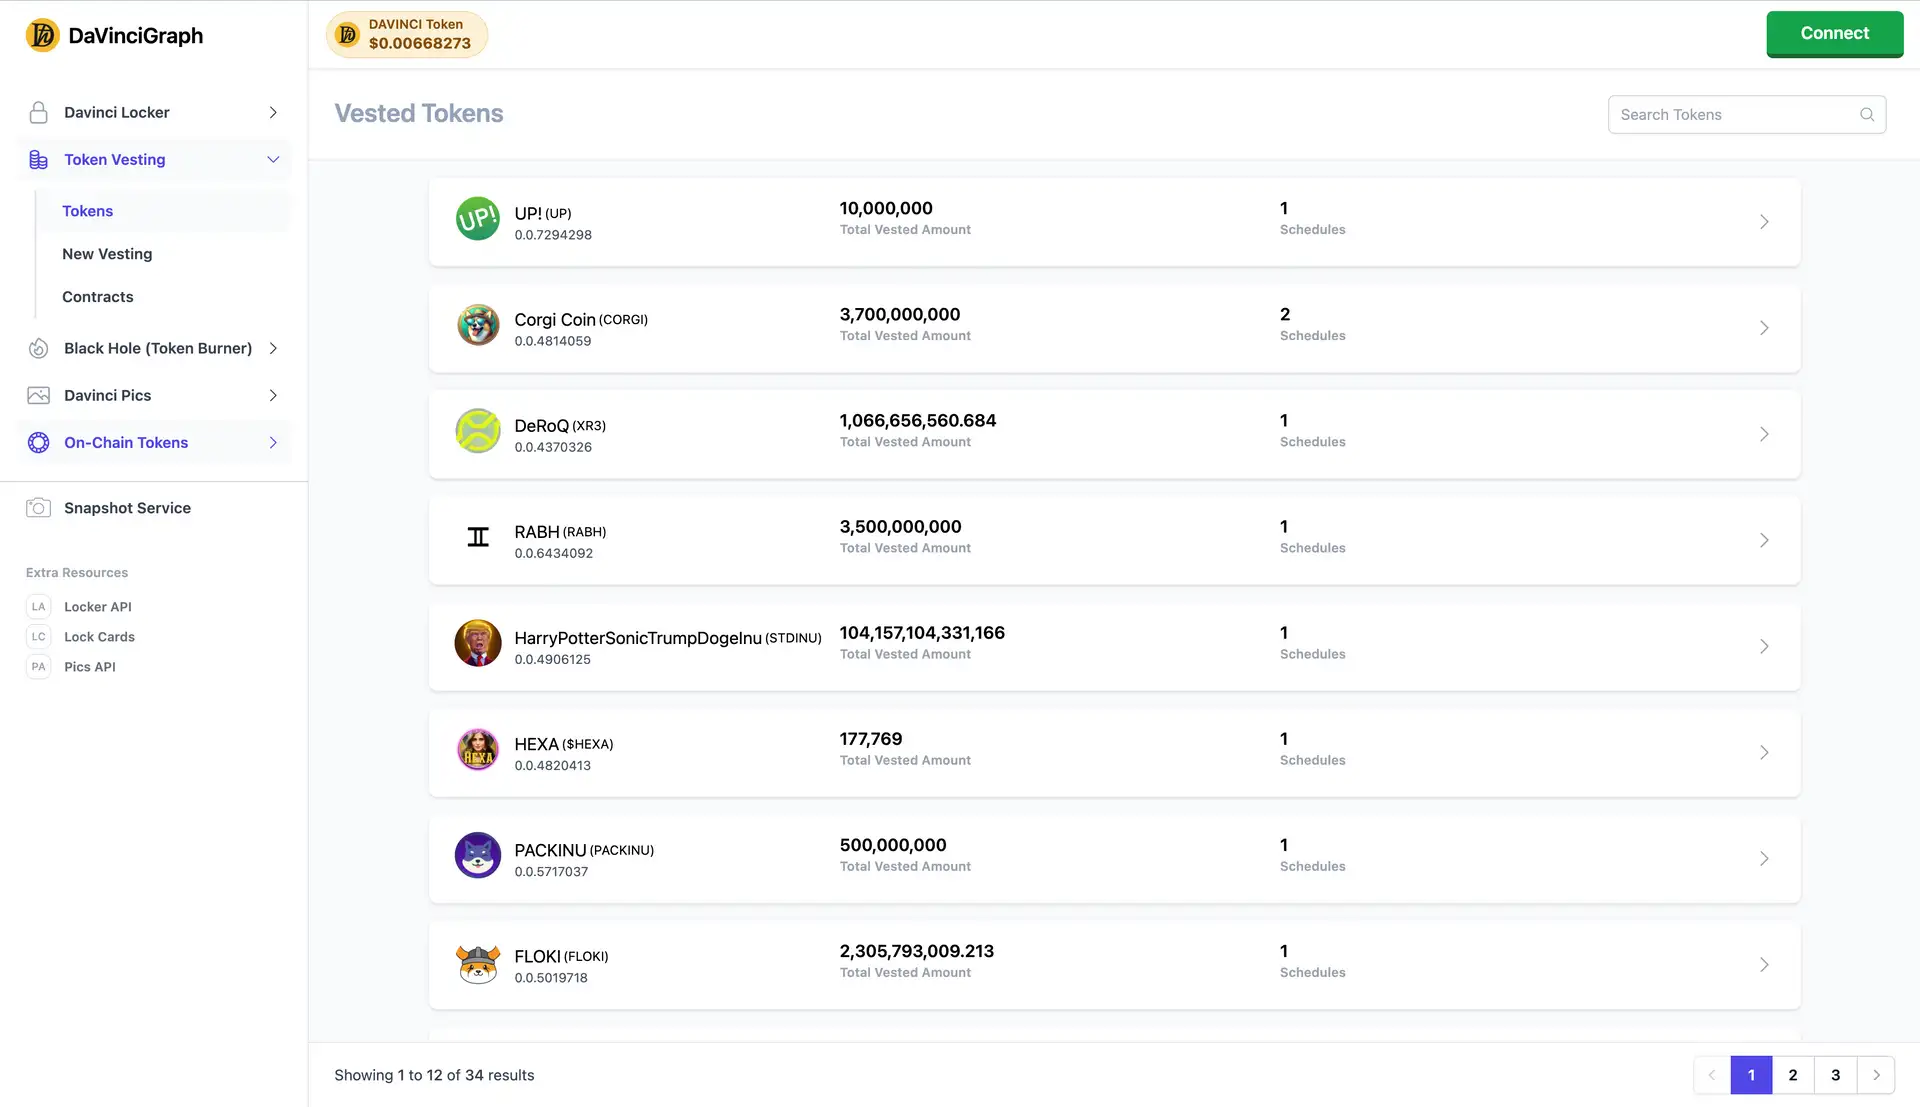
Task: Click the Black Hole burner flame icon
Action: point(38,348)
